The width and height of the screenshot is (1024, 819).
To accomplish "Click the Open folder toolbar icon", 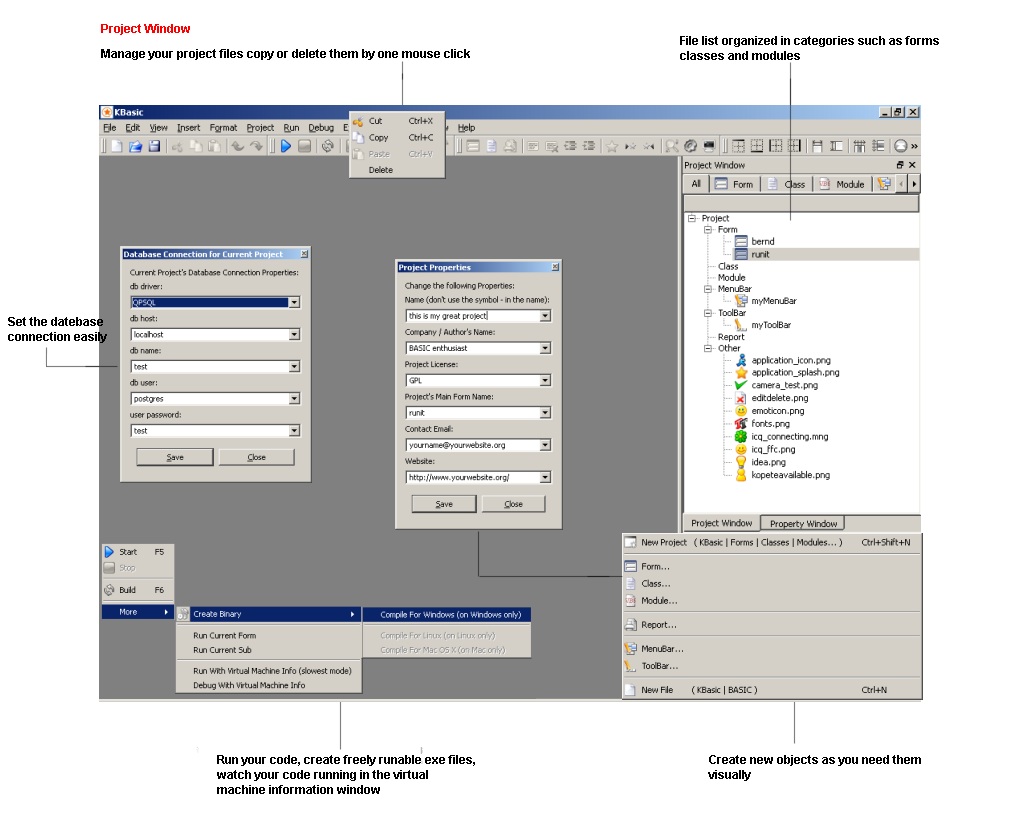I will click(x=135, y=146).
